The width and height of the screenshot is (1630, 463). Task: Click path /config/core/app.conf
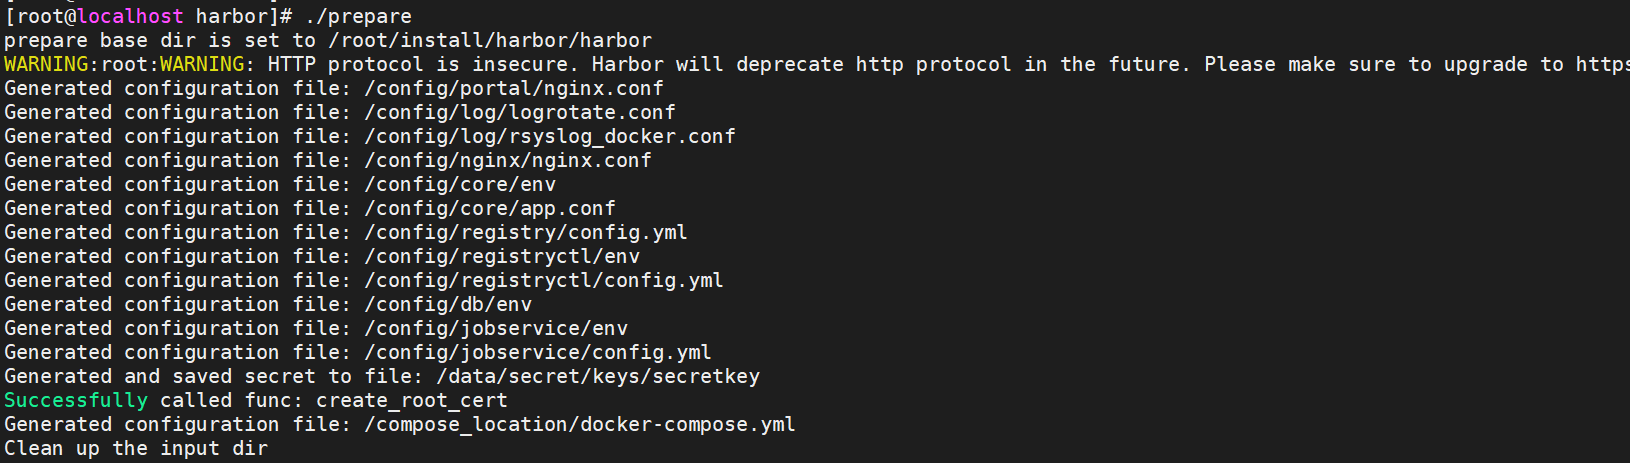[490, 208]
